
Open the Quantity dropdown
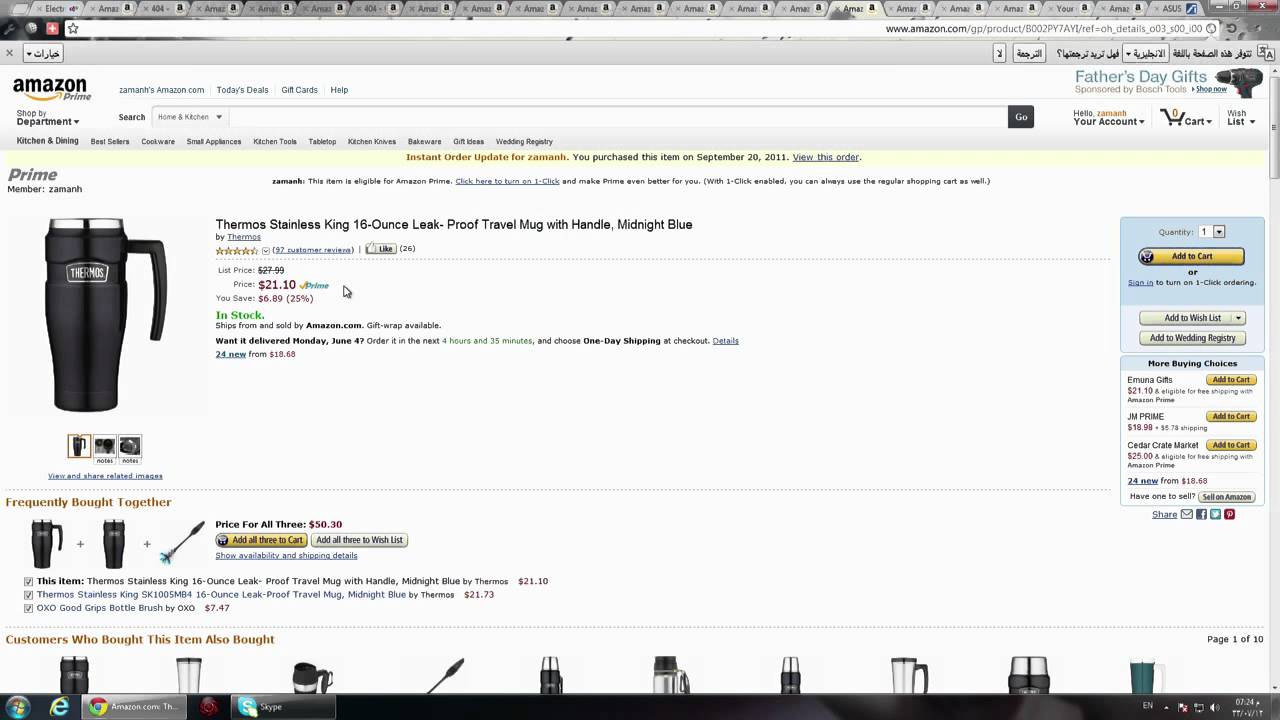coord(1212,232)
